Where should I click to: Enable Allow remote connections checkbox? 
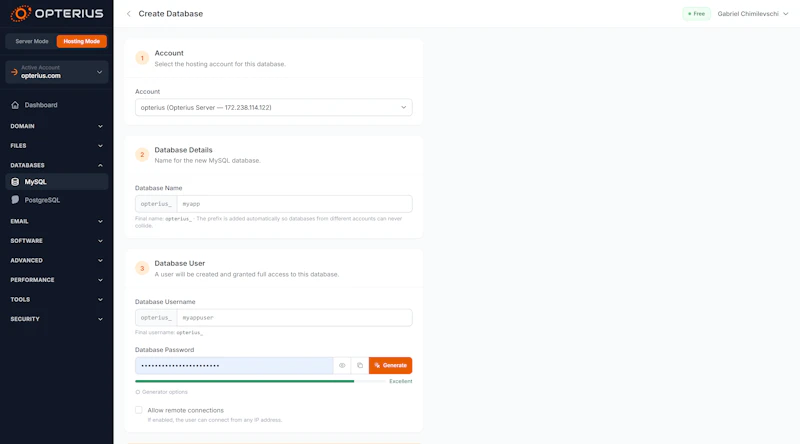pyautogui.click(x=139, y=410)
